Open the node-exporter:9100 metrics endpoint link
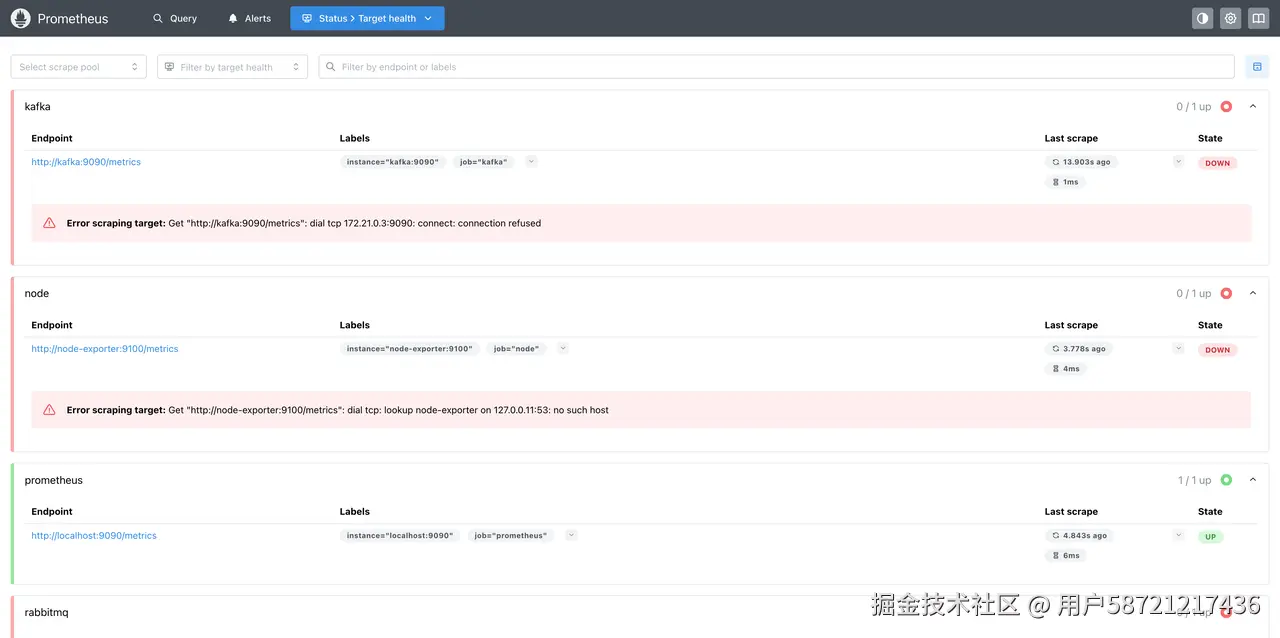 (x=105, y=349)
